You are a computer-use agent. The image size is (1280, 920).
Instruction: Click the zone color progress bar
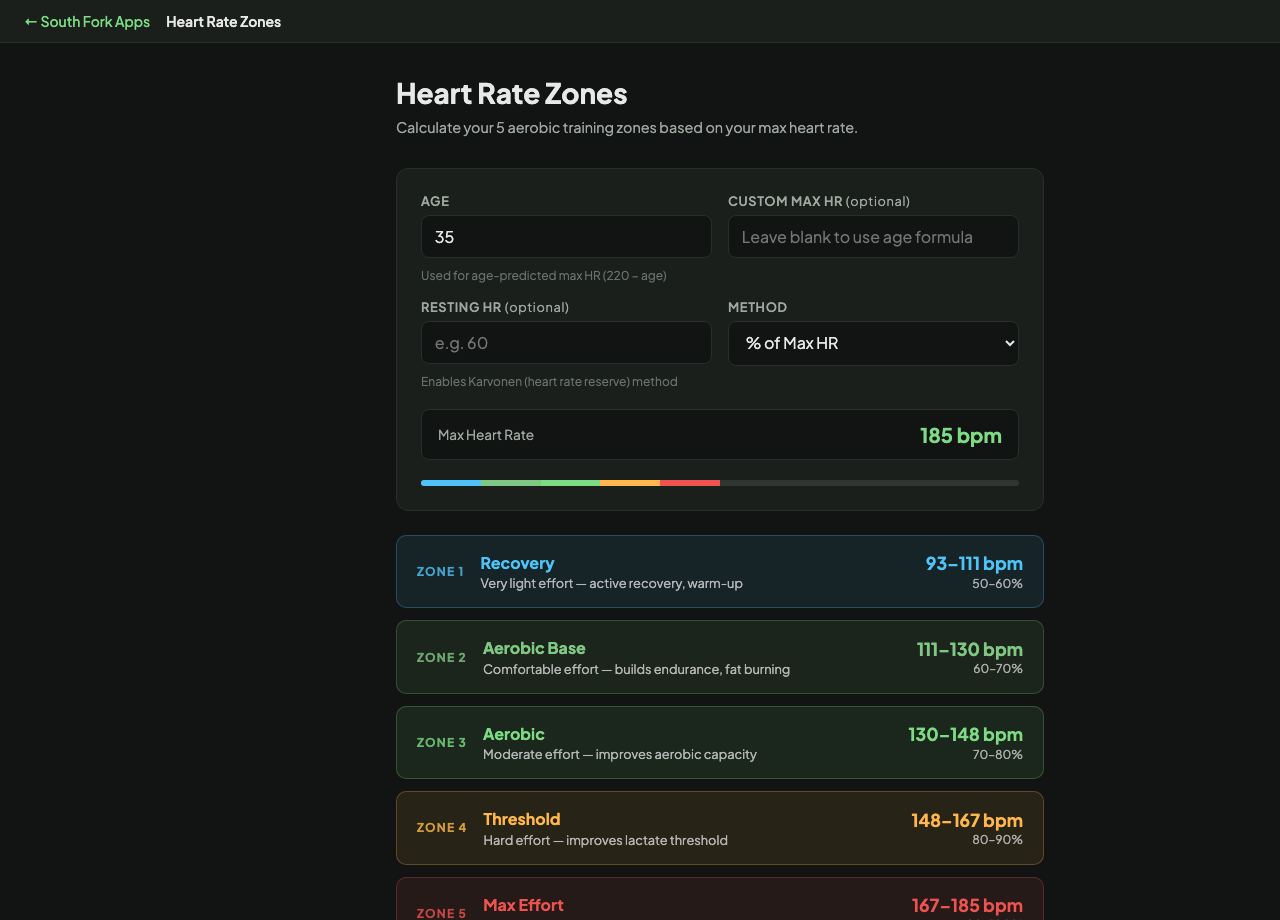[720, 483]
